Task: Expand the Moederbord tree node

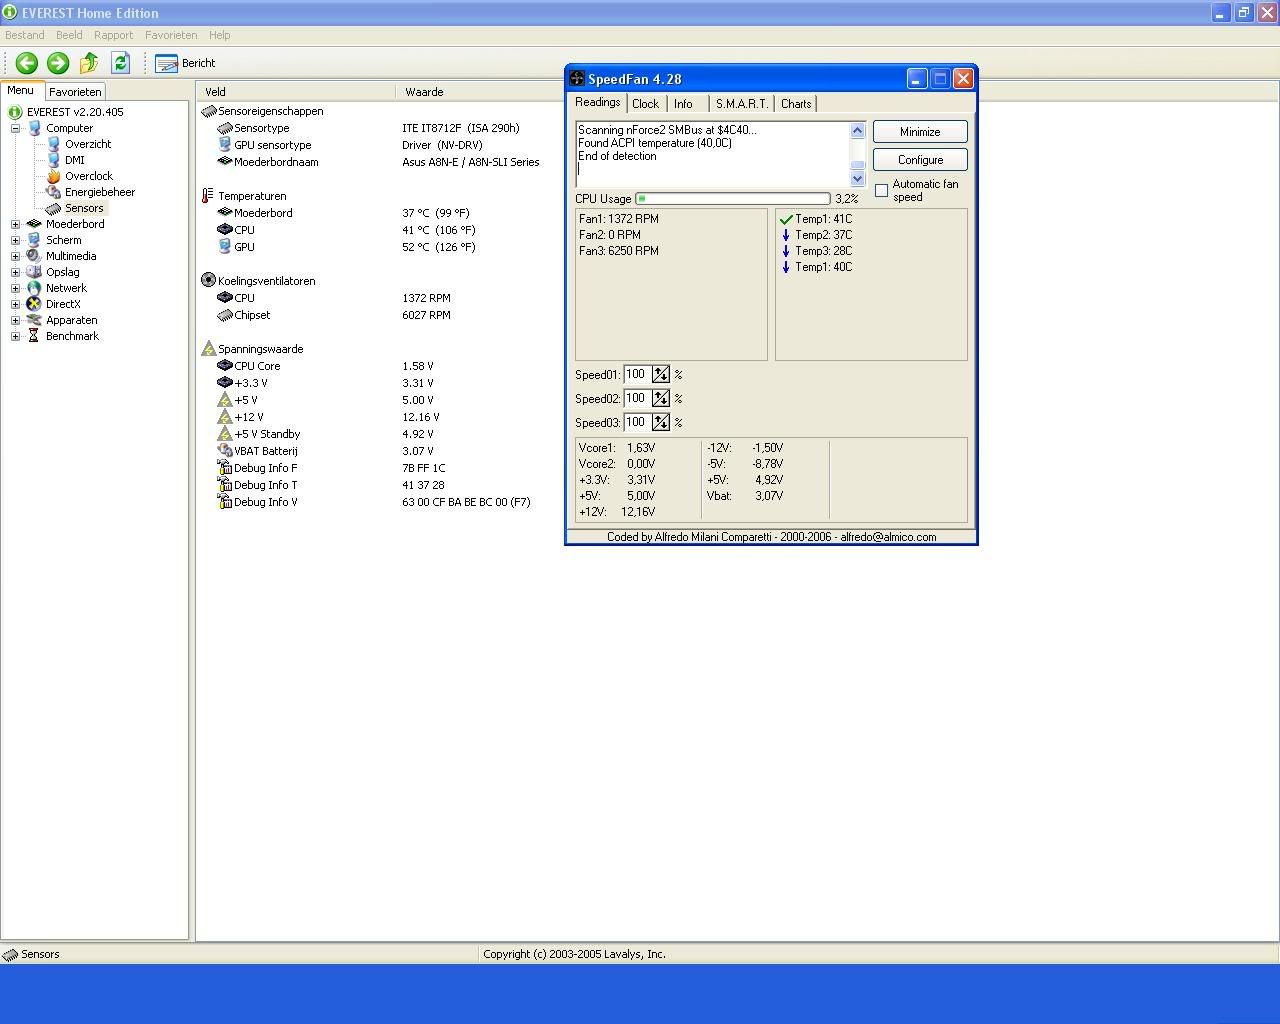Action: (16, 224)
